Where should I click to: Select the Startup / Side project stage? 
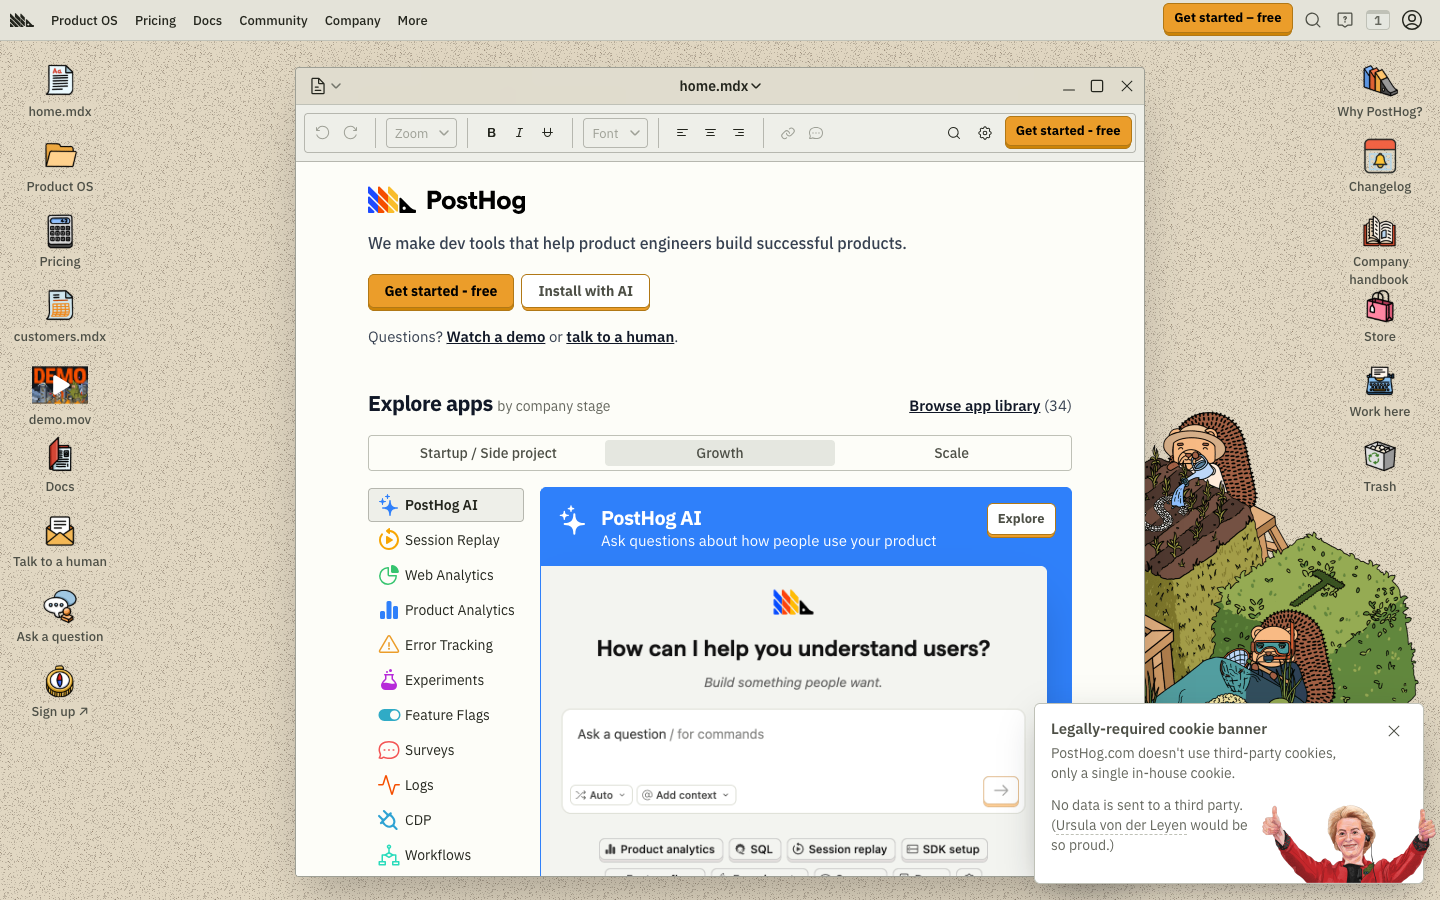[x=488, y=453]
